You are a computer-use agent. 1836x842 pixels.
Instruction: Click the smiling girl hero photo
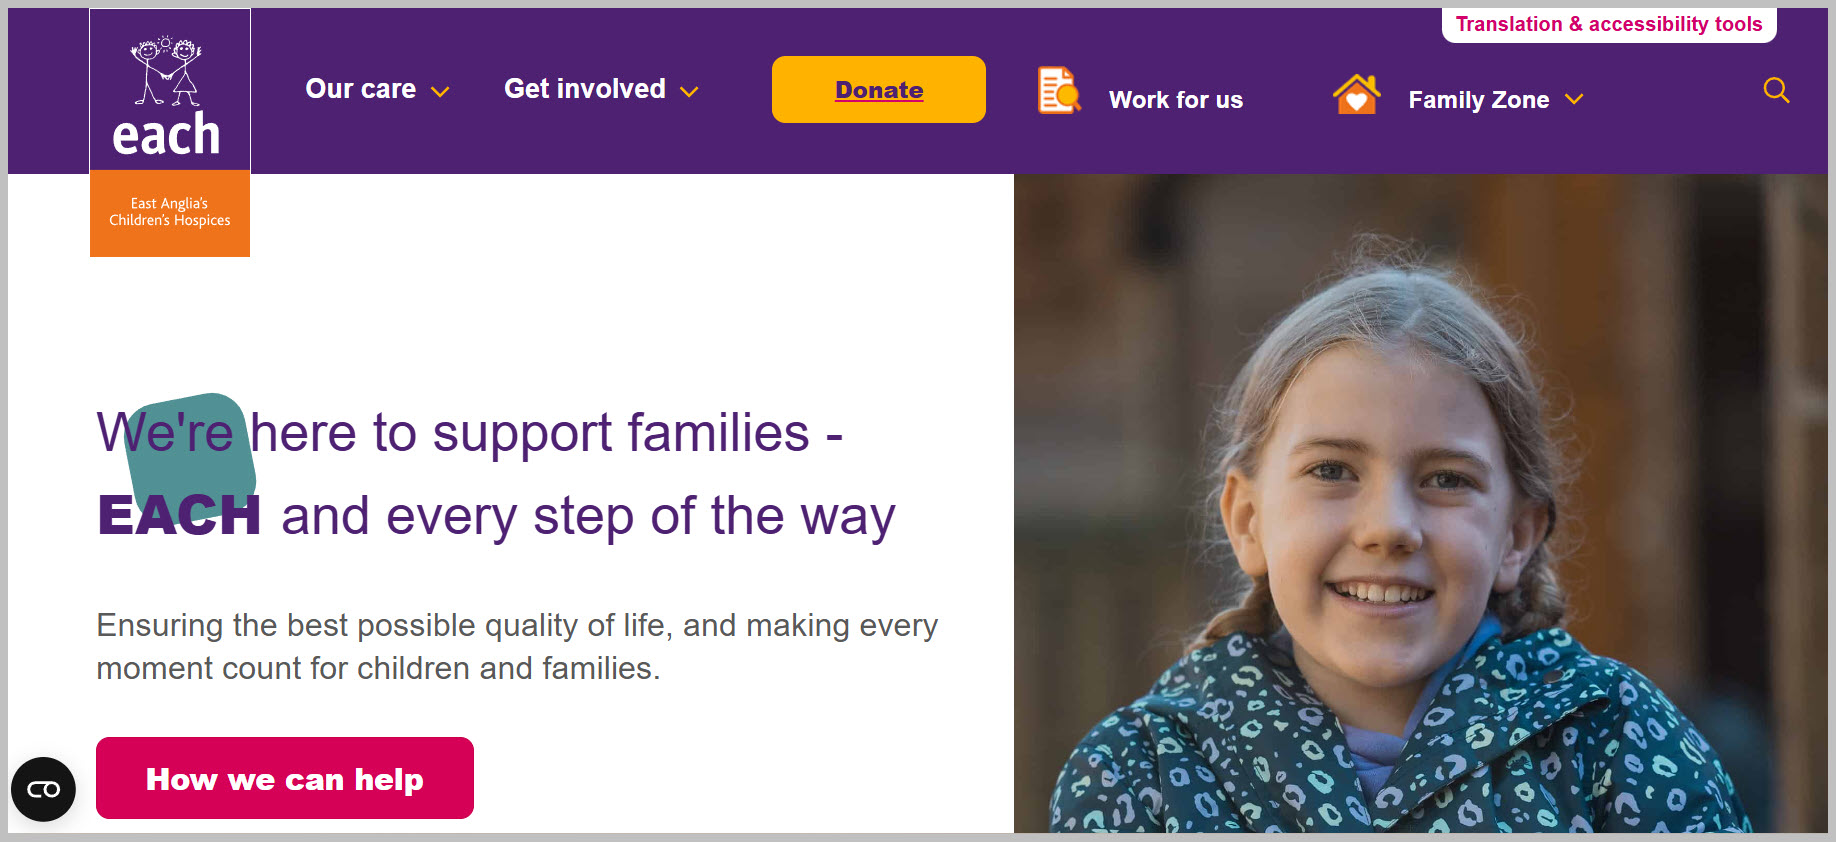click(x=1421, y=503)
